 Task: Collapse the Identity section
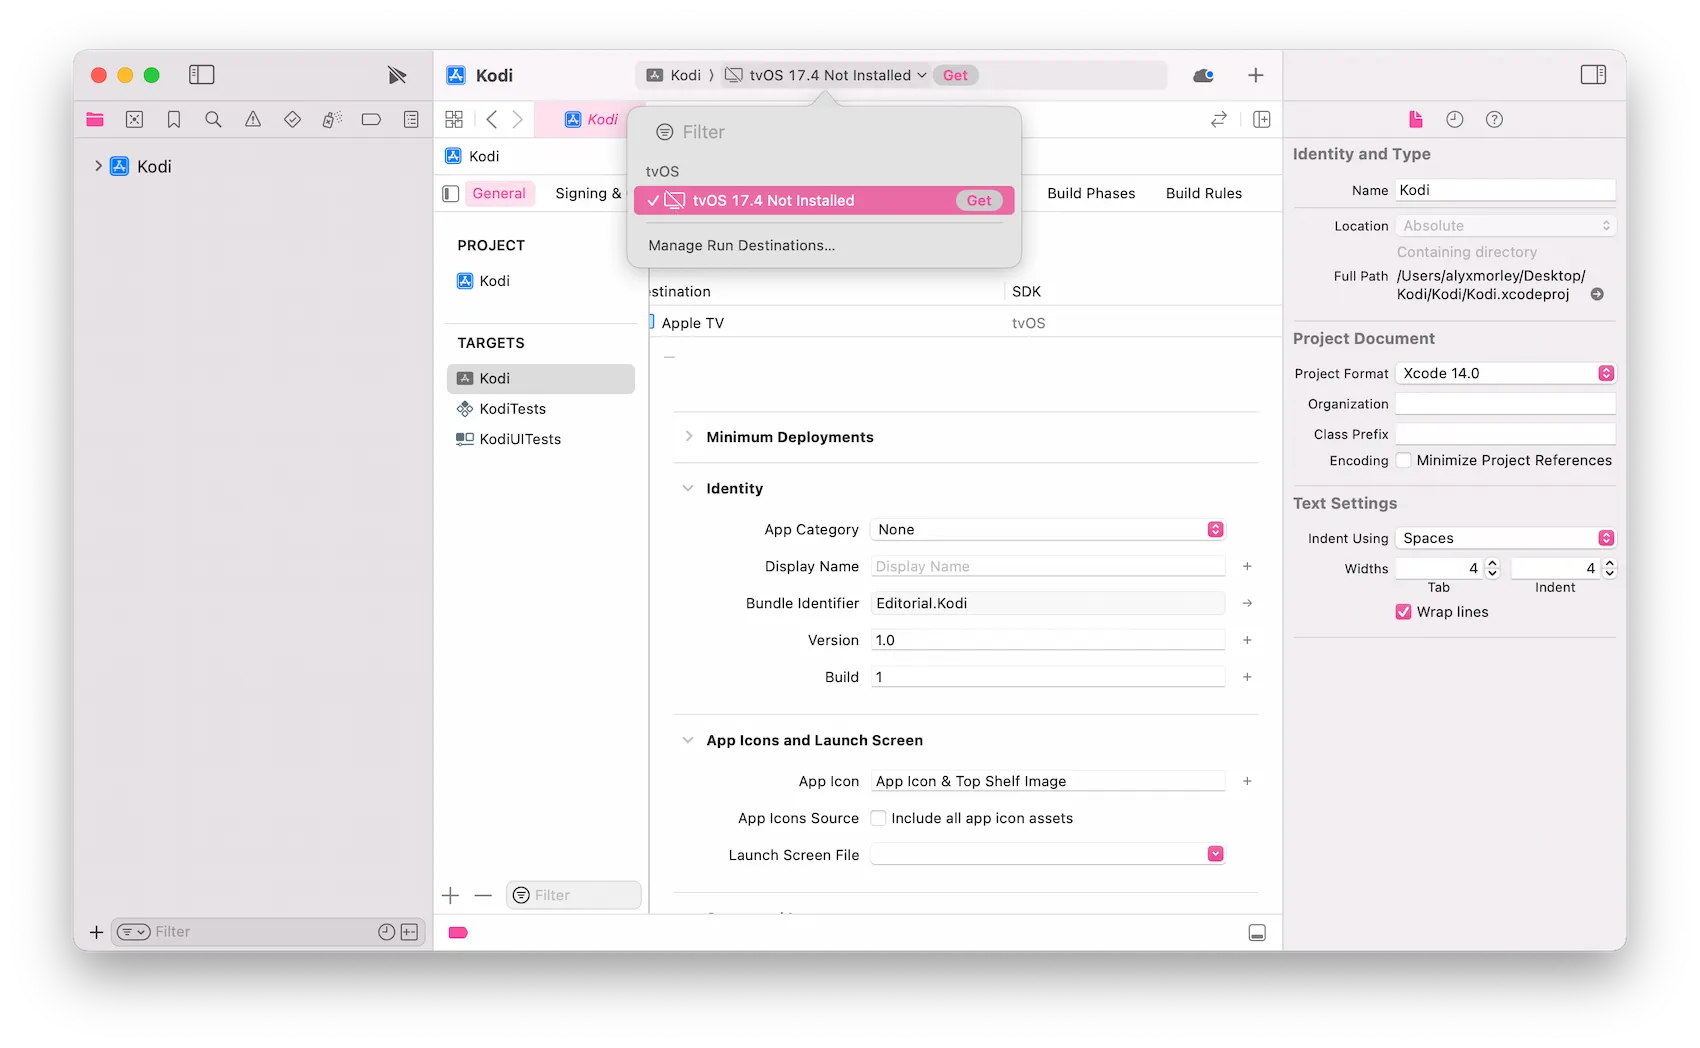coord(688,488)
